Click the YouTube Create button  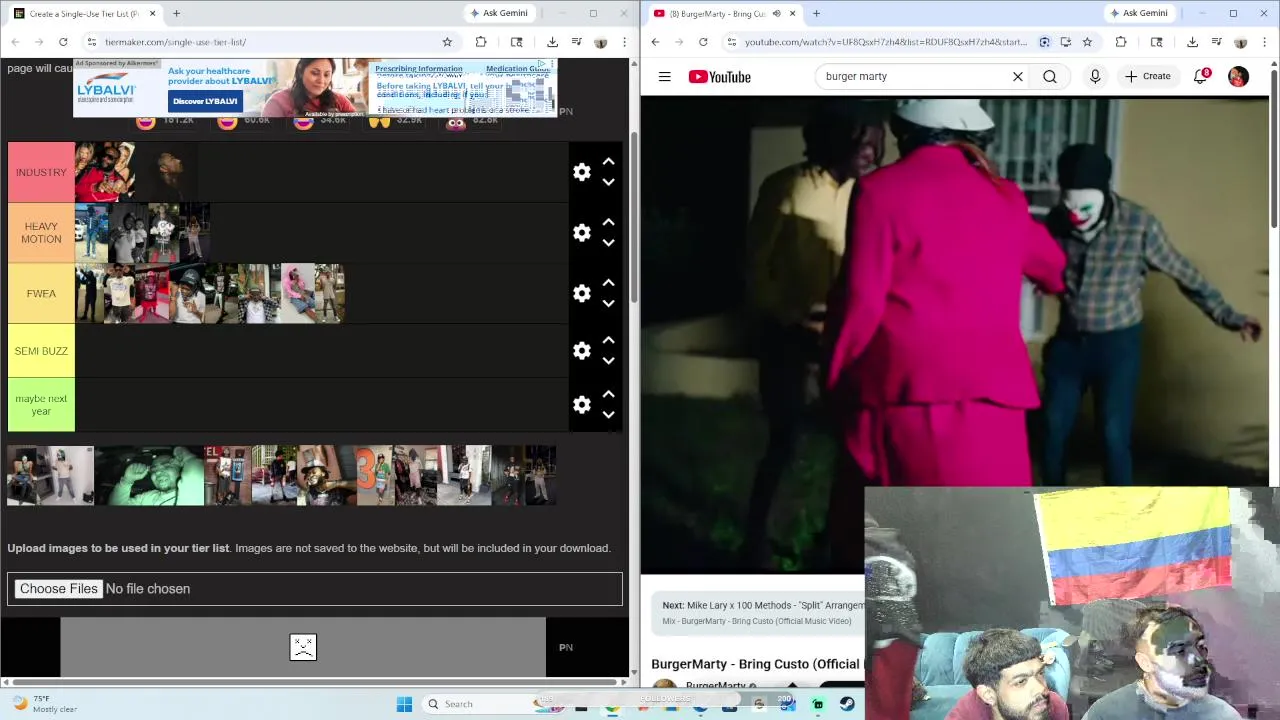[x=1147, y=76]
